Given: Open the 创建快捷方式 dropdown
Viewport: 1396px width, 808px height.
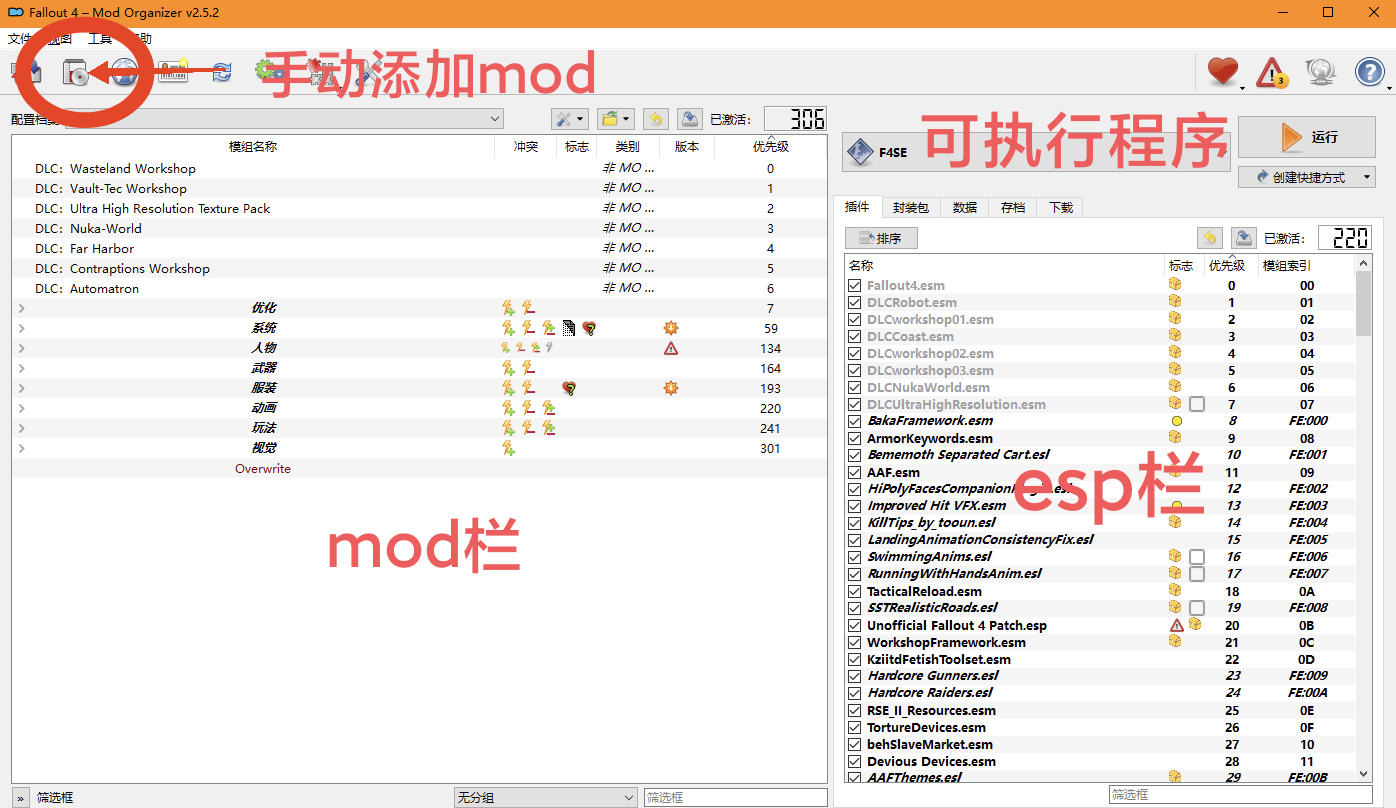Looking at the screenshot, I should [1307, 177].
